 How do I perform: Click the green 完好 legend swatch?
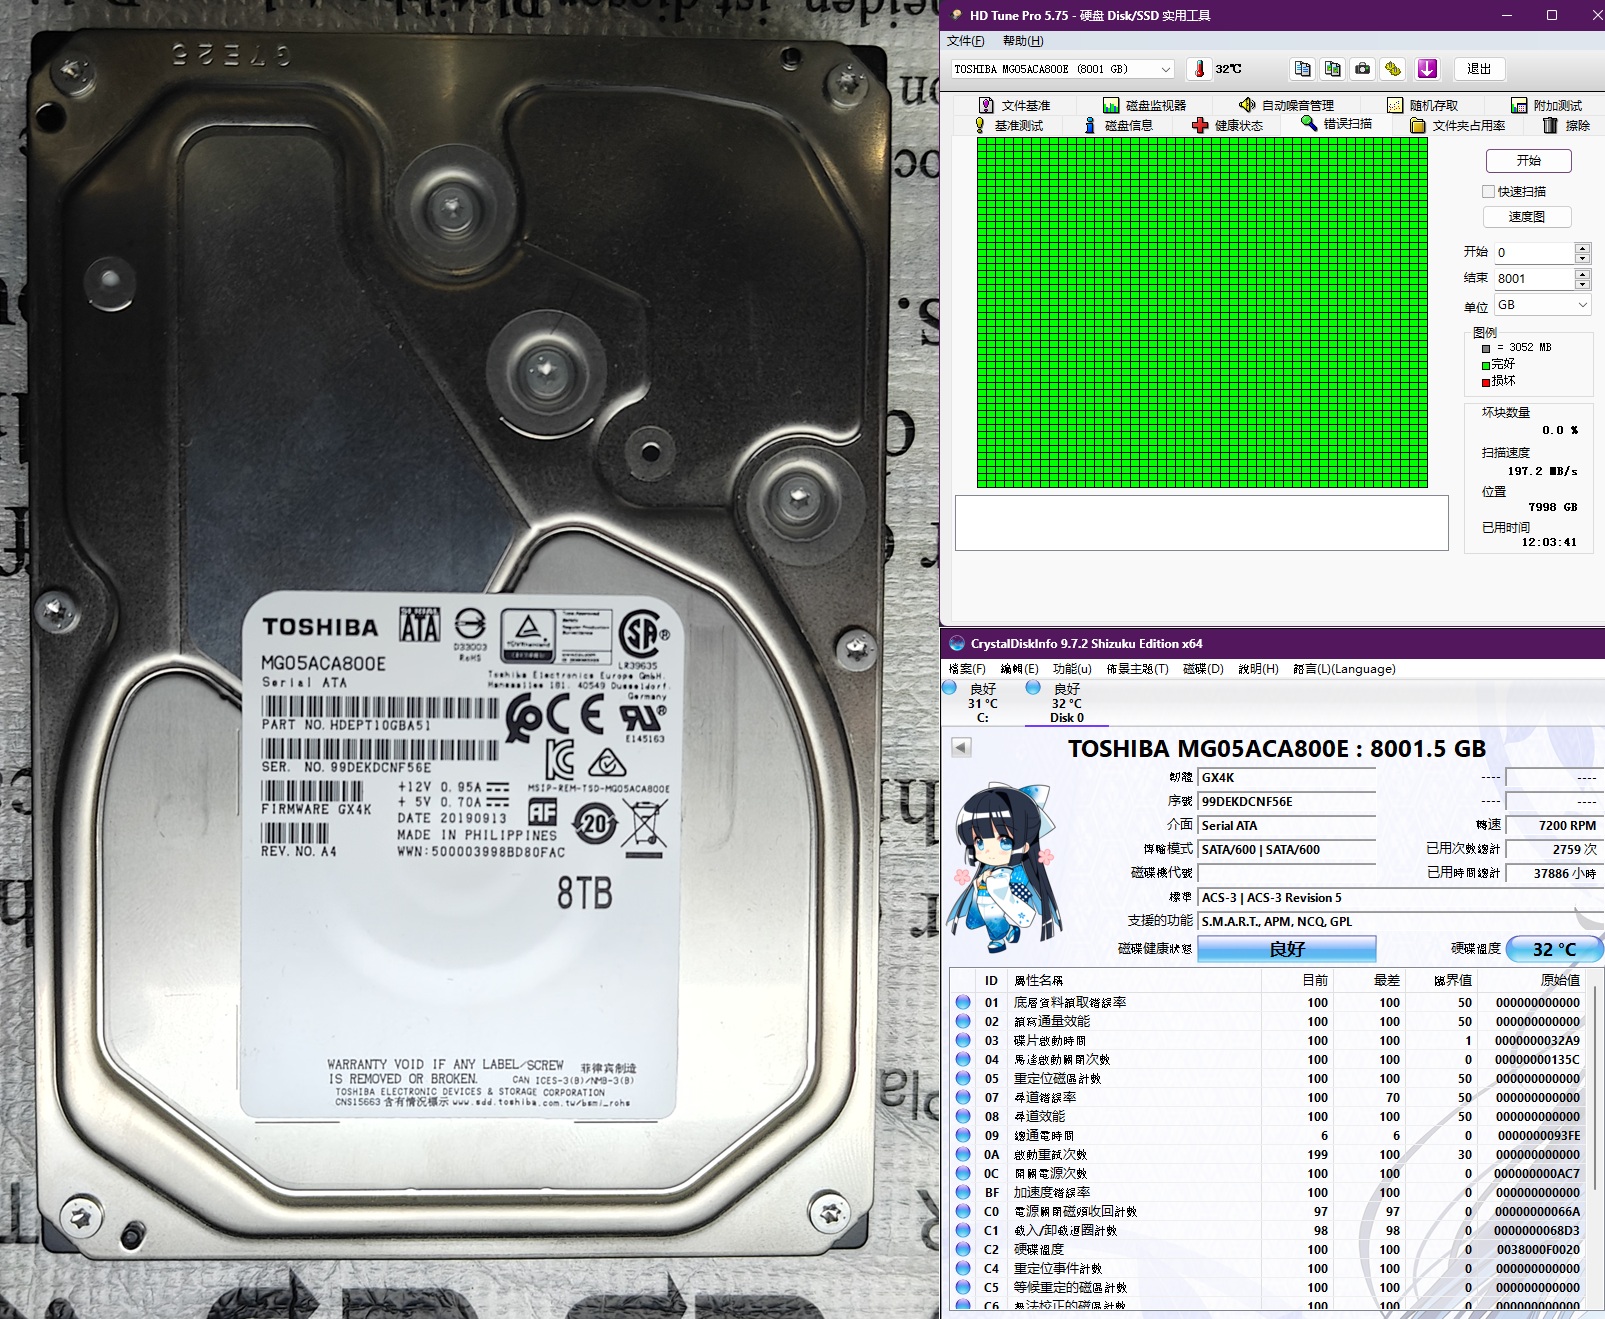[x=1486, y=365]
